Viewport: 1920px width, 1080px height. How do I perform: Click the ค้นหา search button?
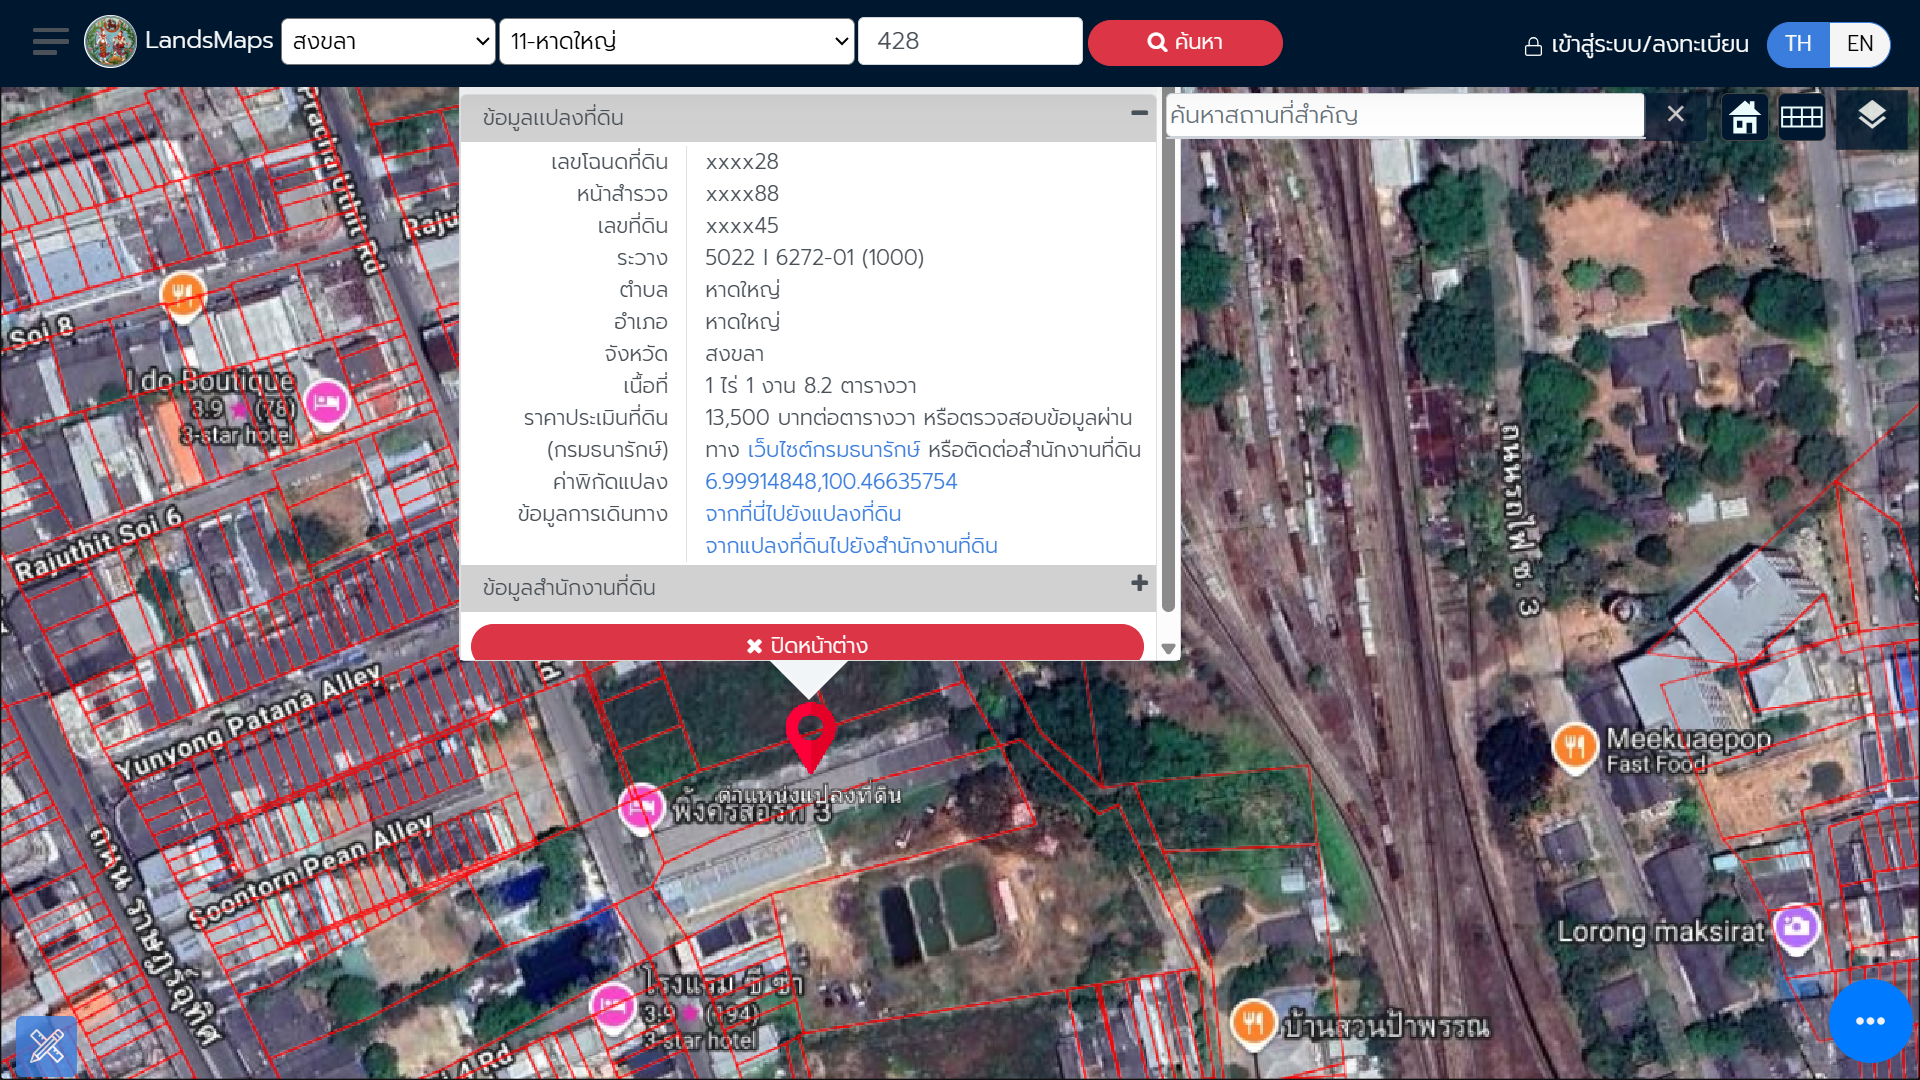click(x=1185, y=42)
